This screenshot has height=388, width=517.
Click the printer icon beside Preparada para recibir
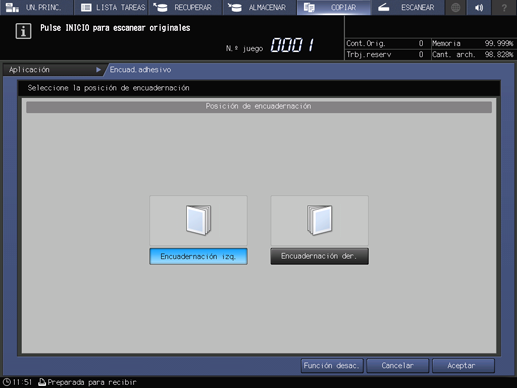point(42,382)
